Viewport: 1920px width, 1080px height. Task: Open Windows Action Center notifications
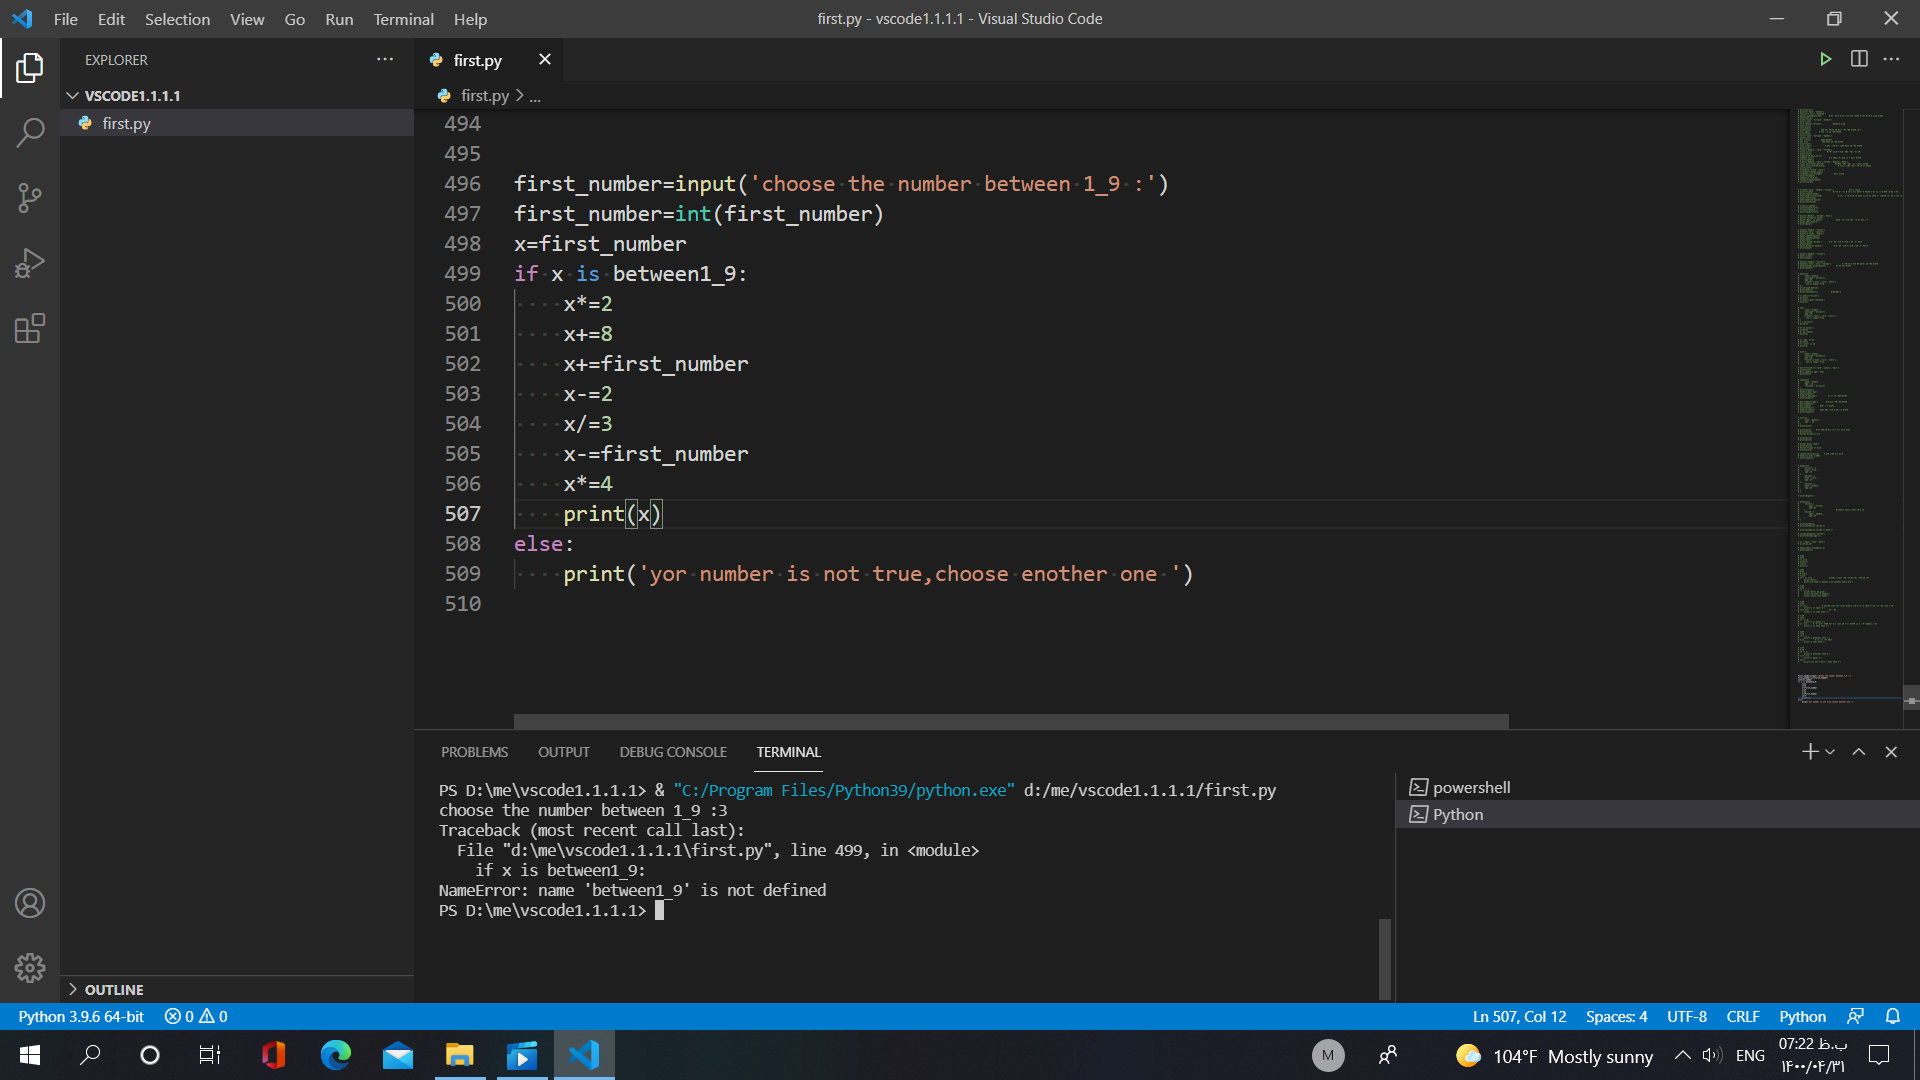[1879, 1055]
